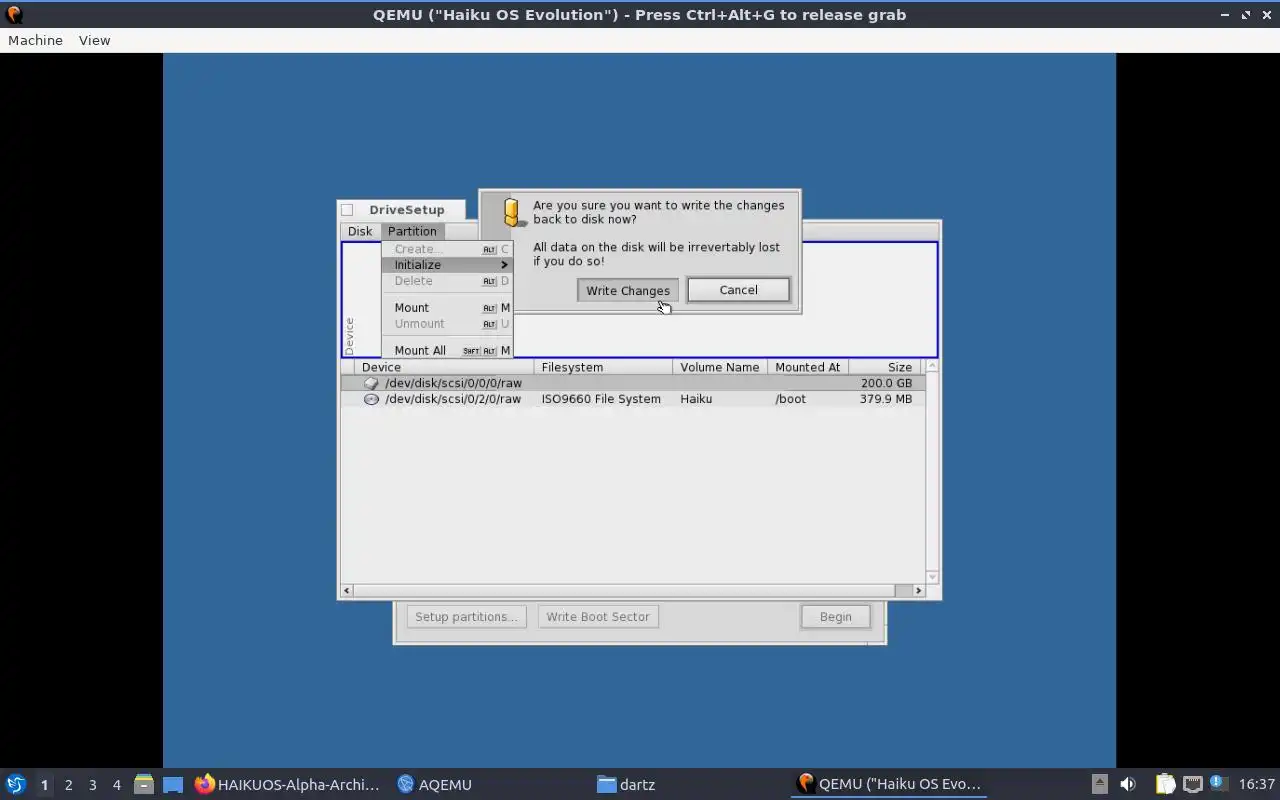Open the system start menu icon
The width and height of the screenshot is (1280, 800).
point(15,785)
